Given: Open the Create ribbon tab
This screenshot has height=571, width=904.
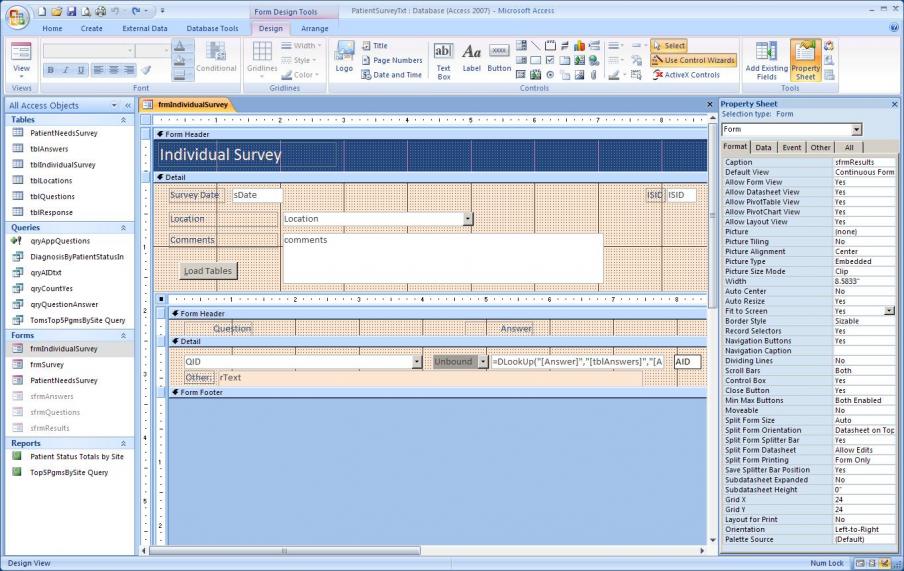Looking at the screenshot, I should (x=91, y=28).
